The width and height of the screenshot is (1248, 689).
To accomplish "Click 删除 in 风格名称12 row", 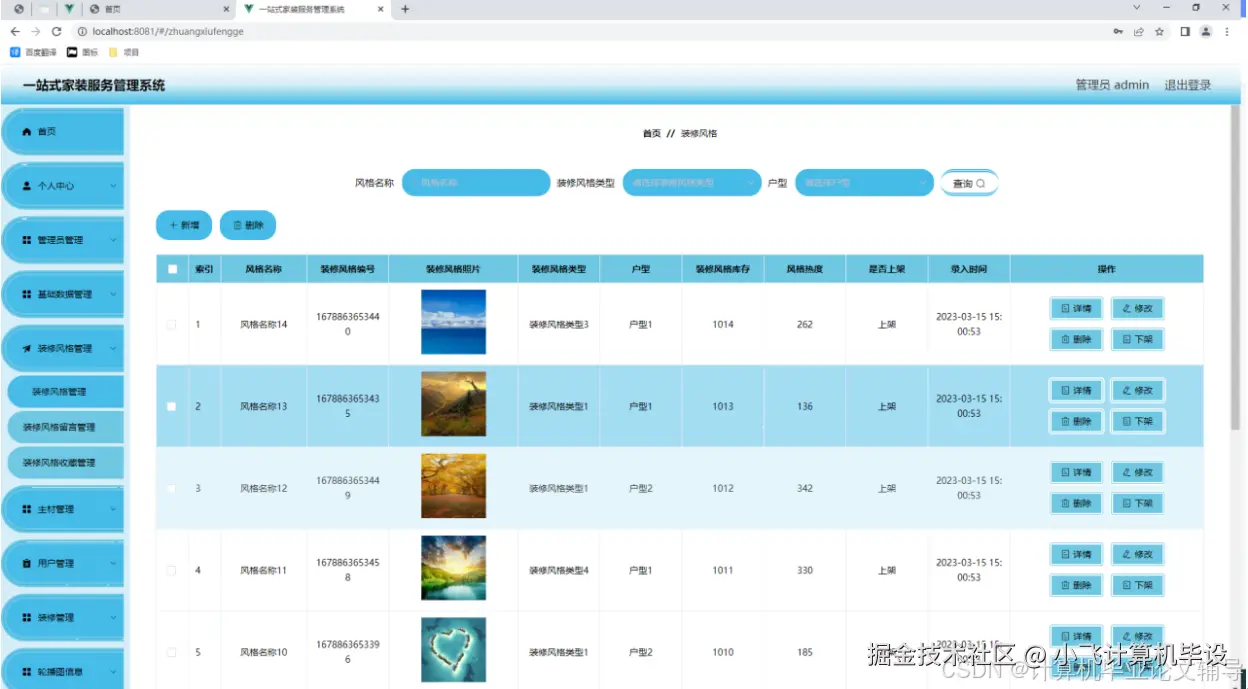I will [x=1076, y=504].
